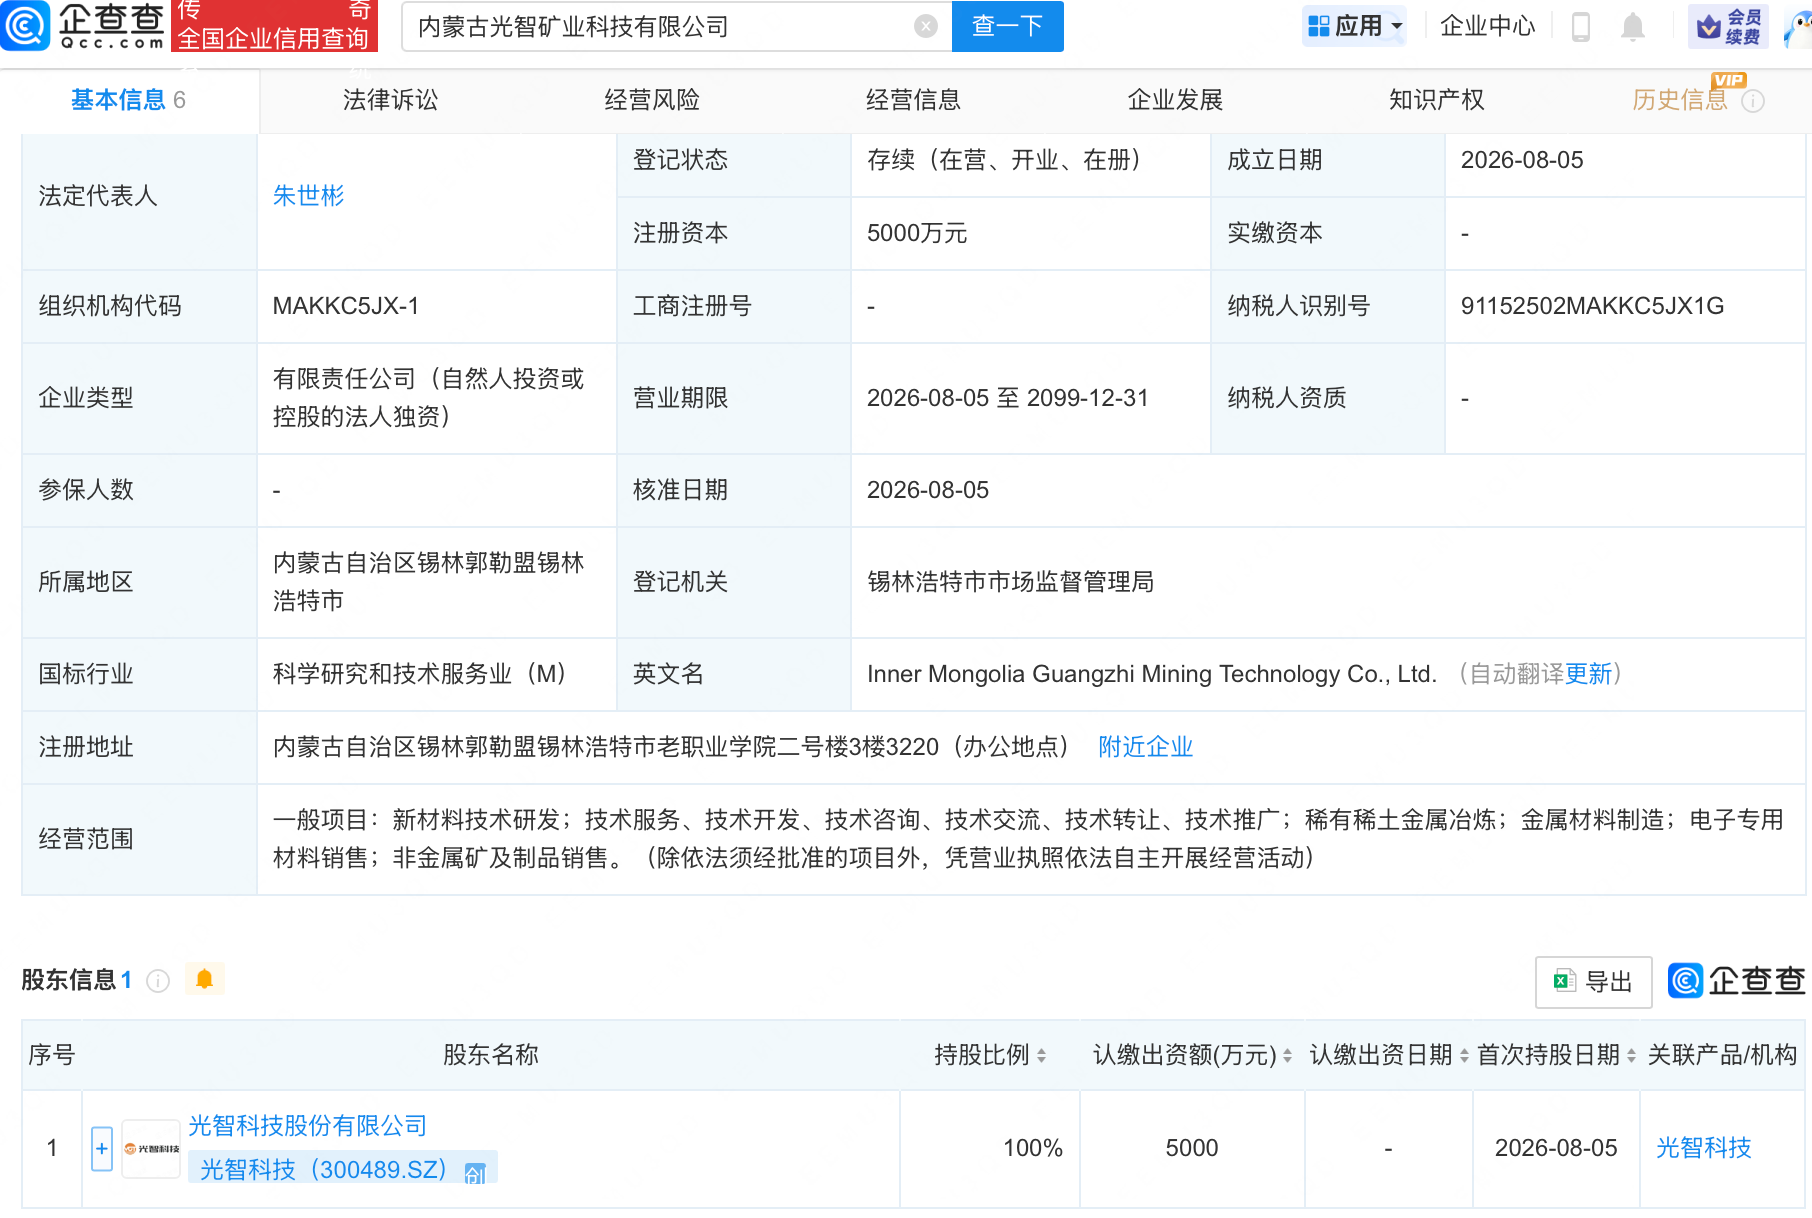Click the Qichacha logo icon
The width and height of the screenshot is (1812, 1218).
pos(25,26)
